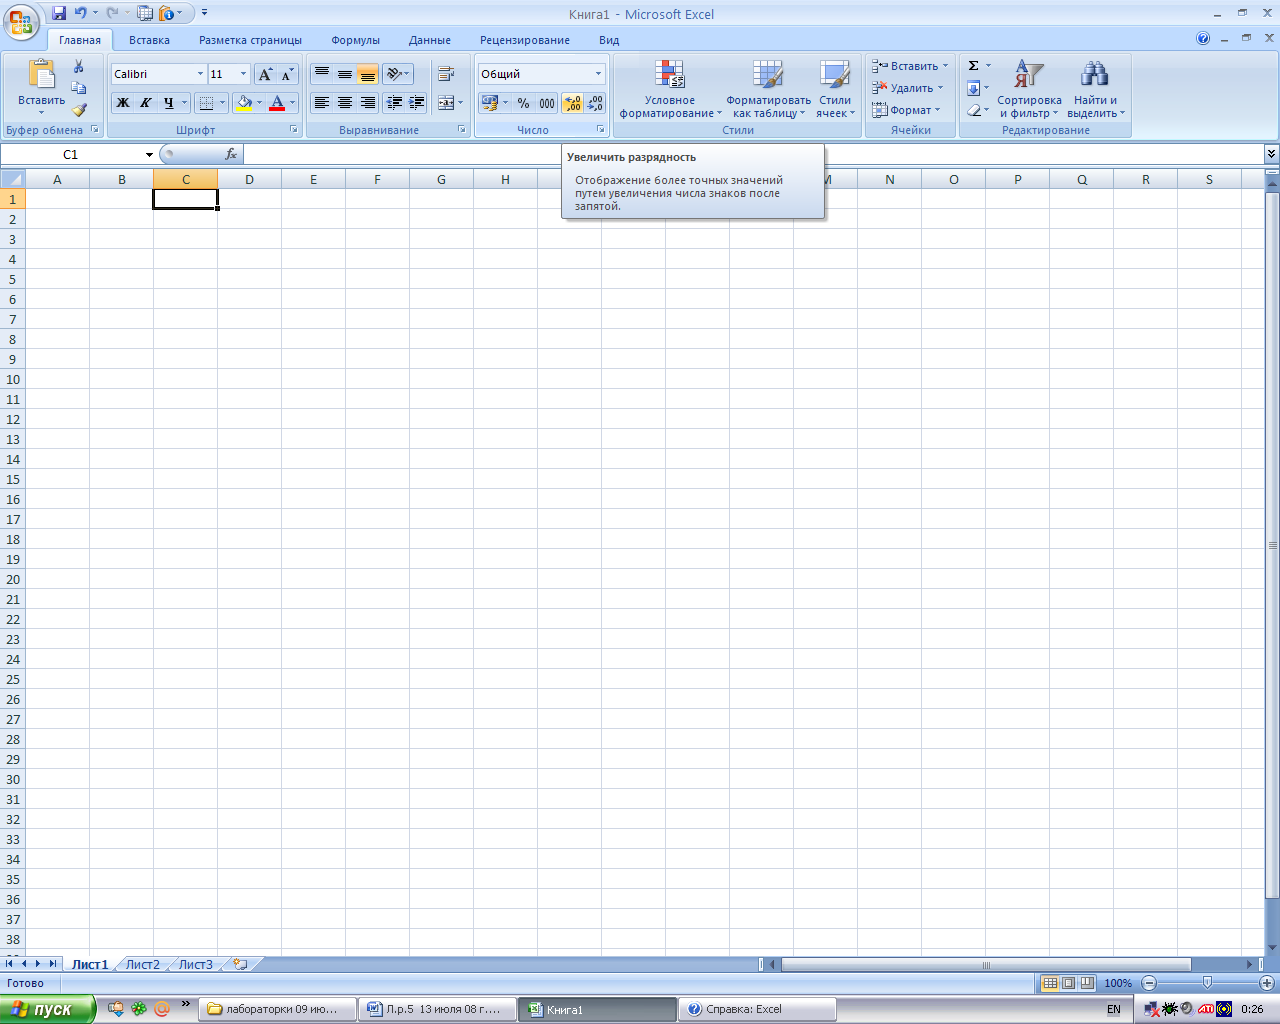The width and height of the screenshot is (1280, 1024).
Task: Apply yellow fill color bucket
Action: [244, 102]
